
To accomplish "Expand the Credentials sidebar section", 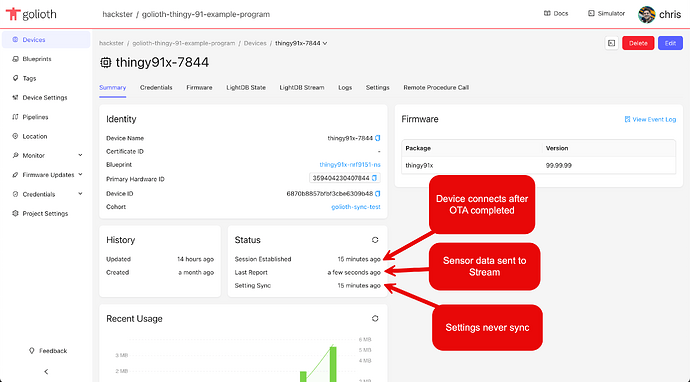I will tap(80, 194).
